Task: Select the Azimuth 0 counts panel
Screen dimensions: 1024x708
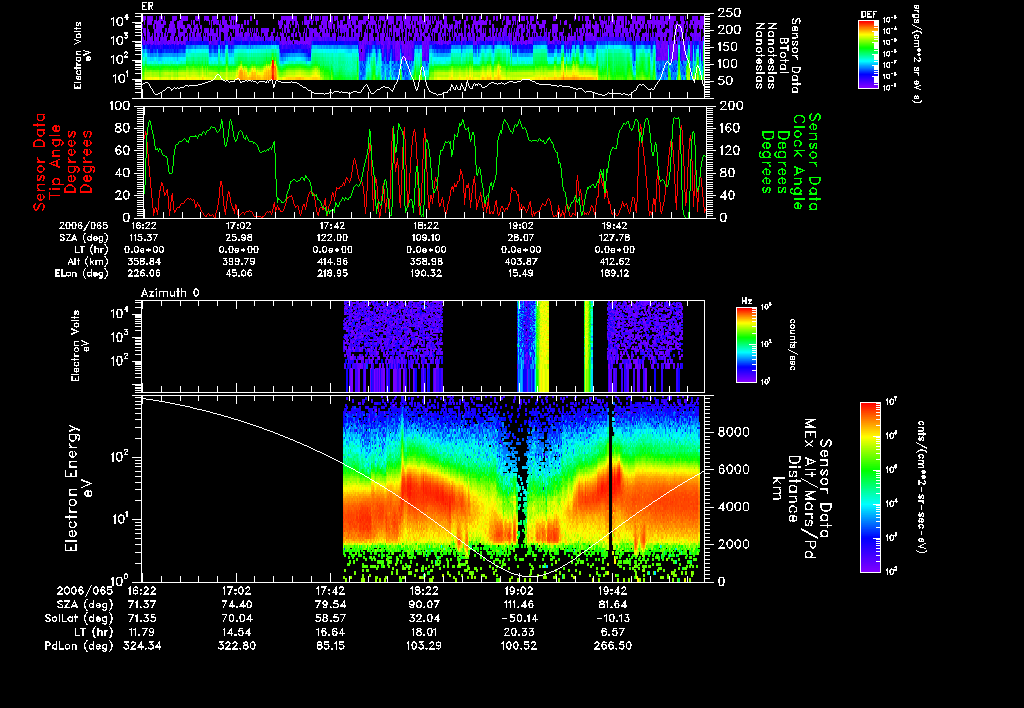Action: click(x=423, y=346)
